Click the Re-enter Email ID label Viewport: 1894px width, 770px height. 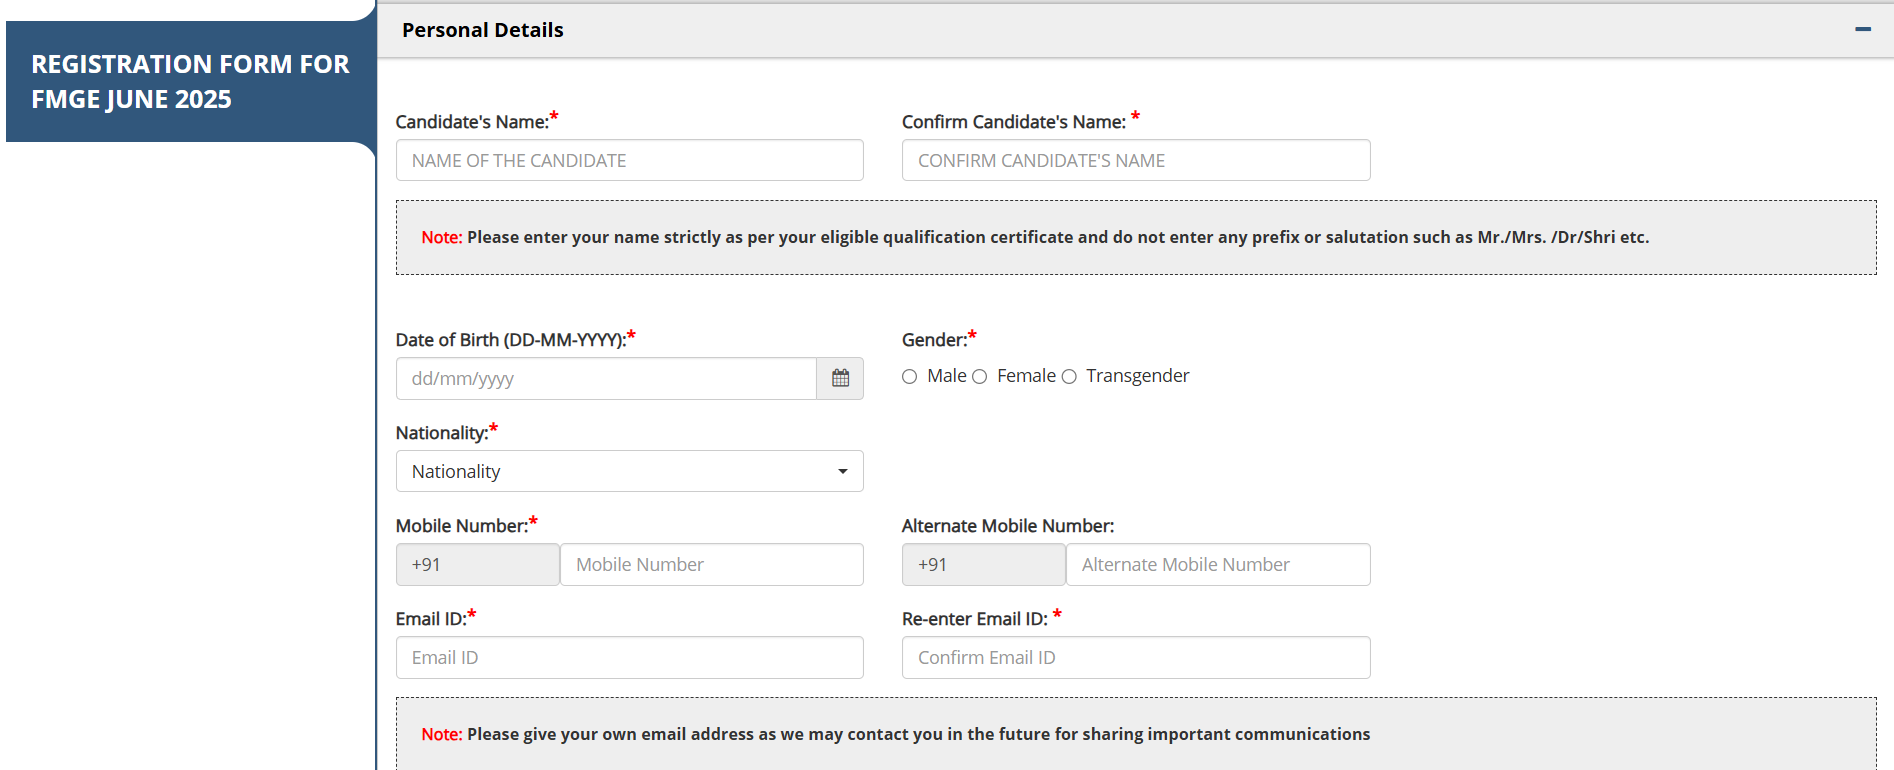click(x=975, y=619)
